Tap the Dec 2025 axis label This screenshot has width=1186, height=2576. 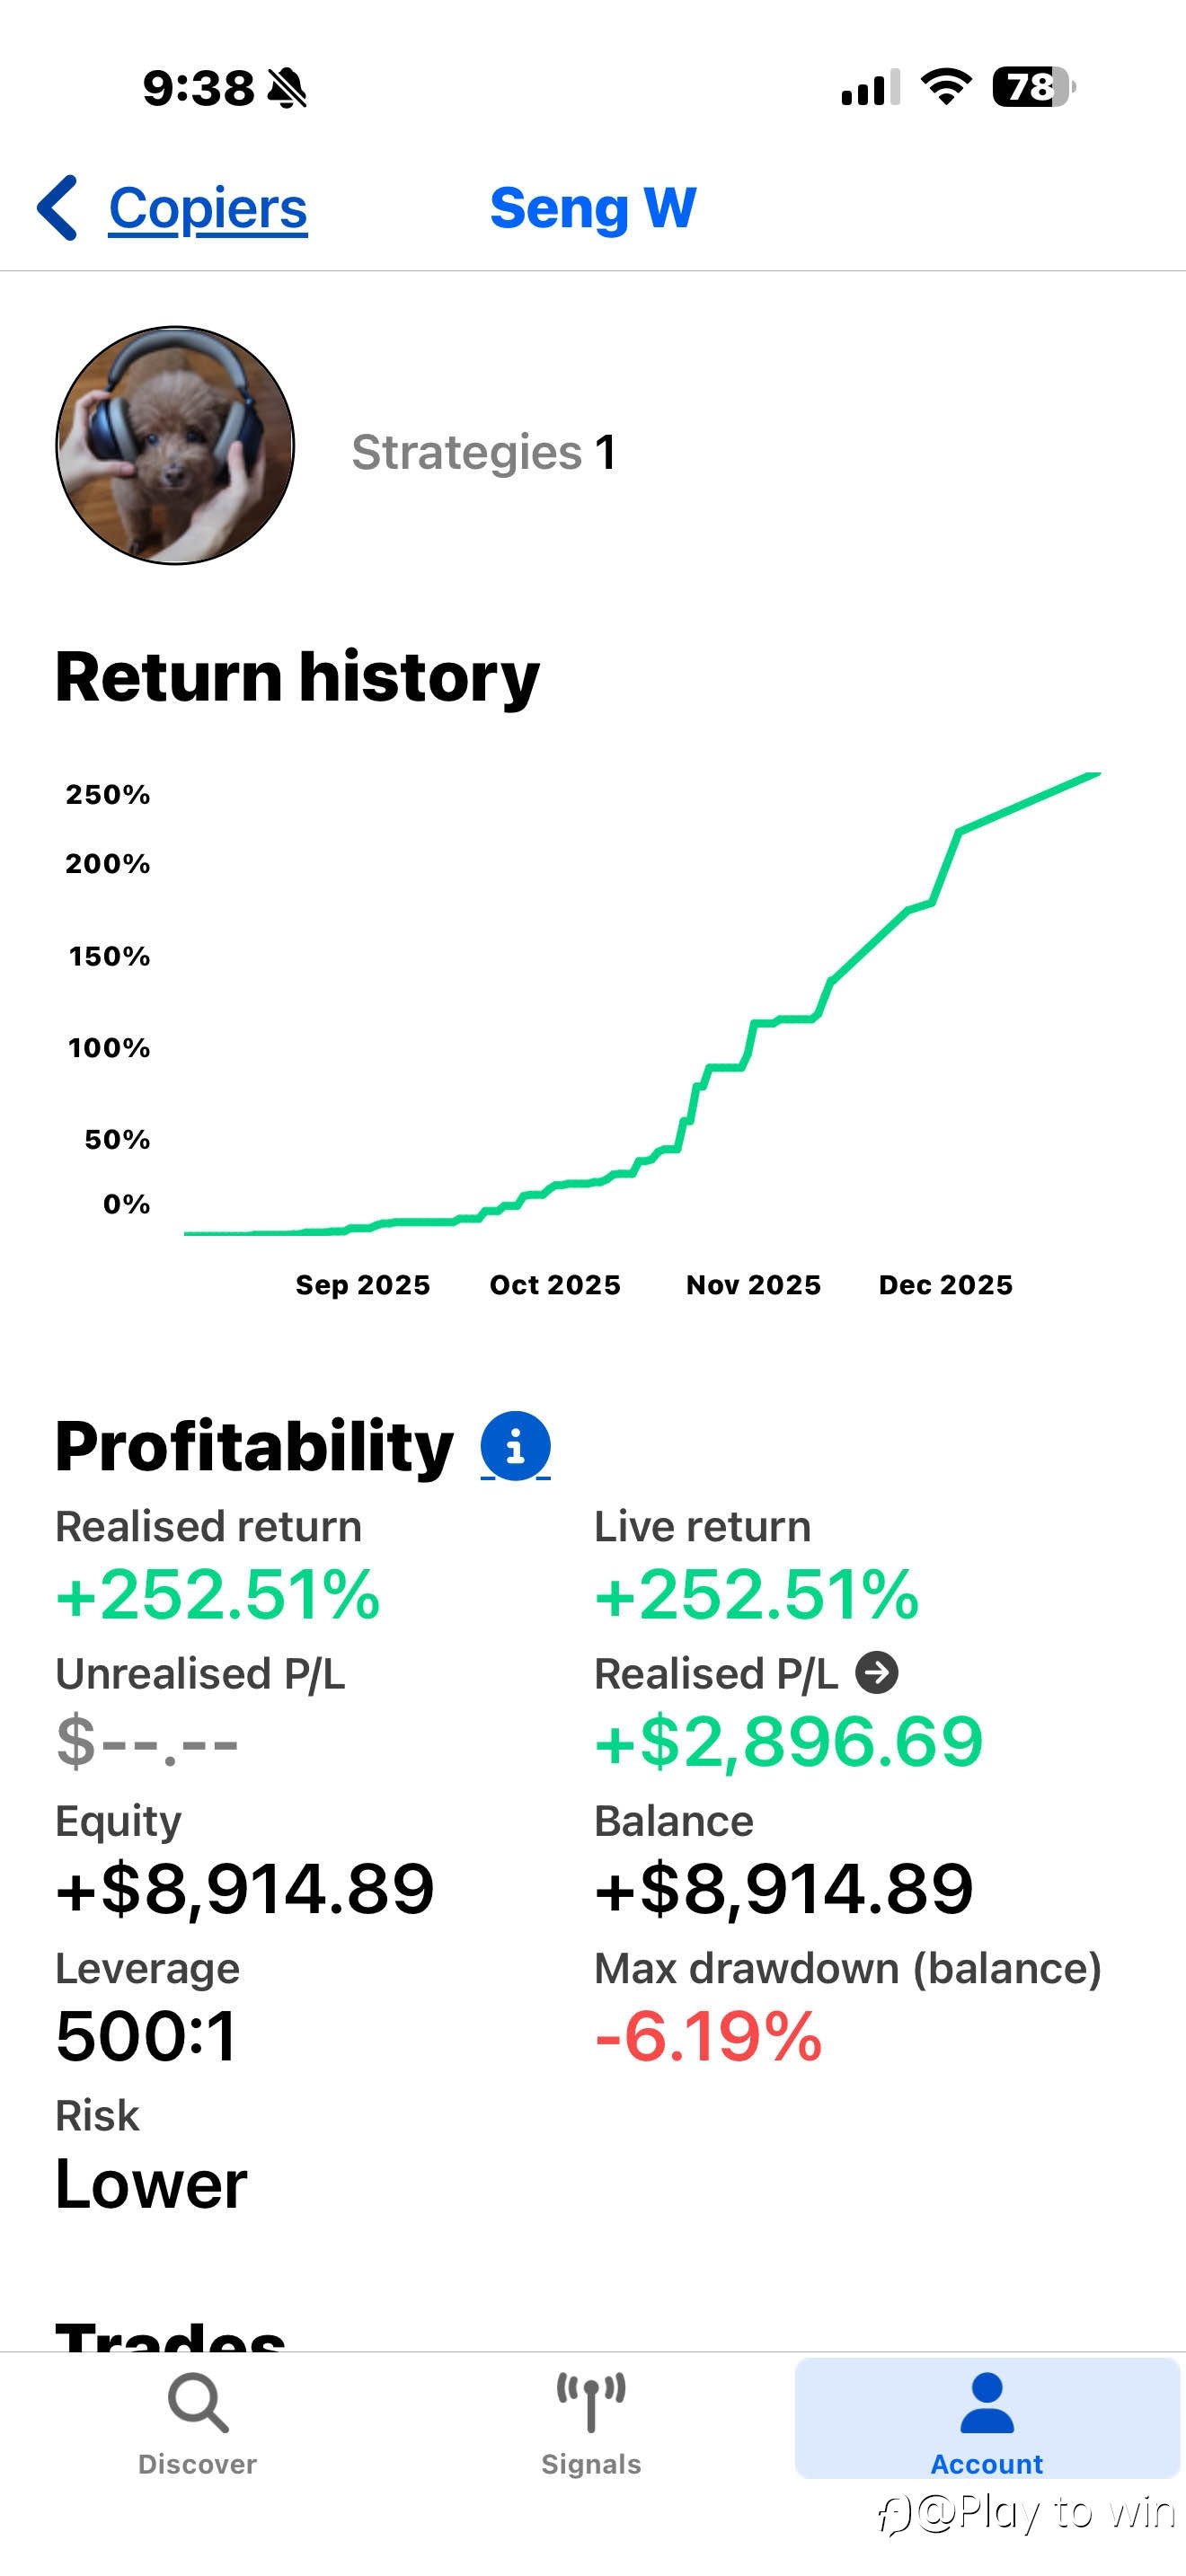coord(945,1285)
